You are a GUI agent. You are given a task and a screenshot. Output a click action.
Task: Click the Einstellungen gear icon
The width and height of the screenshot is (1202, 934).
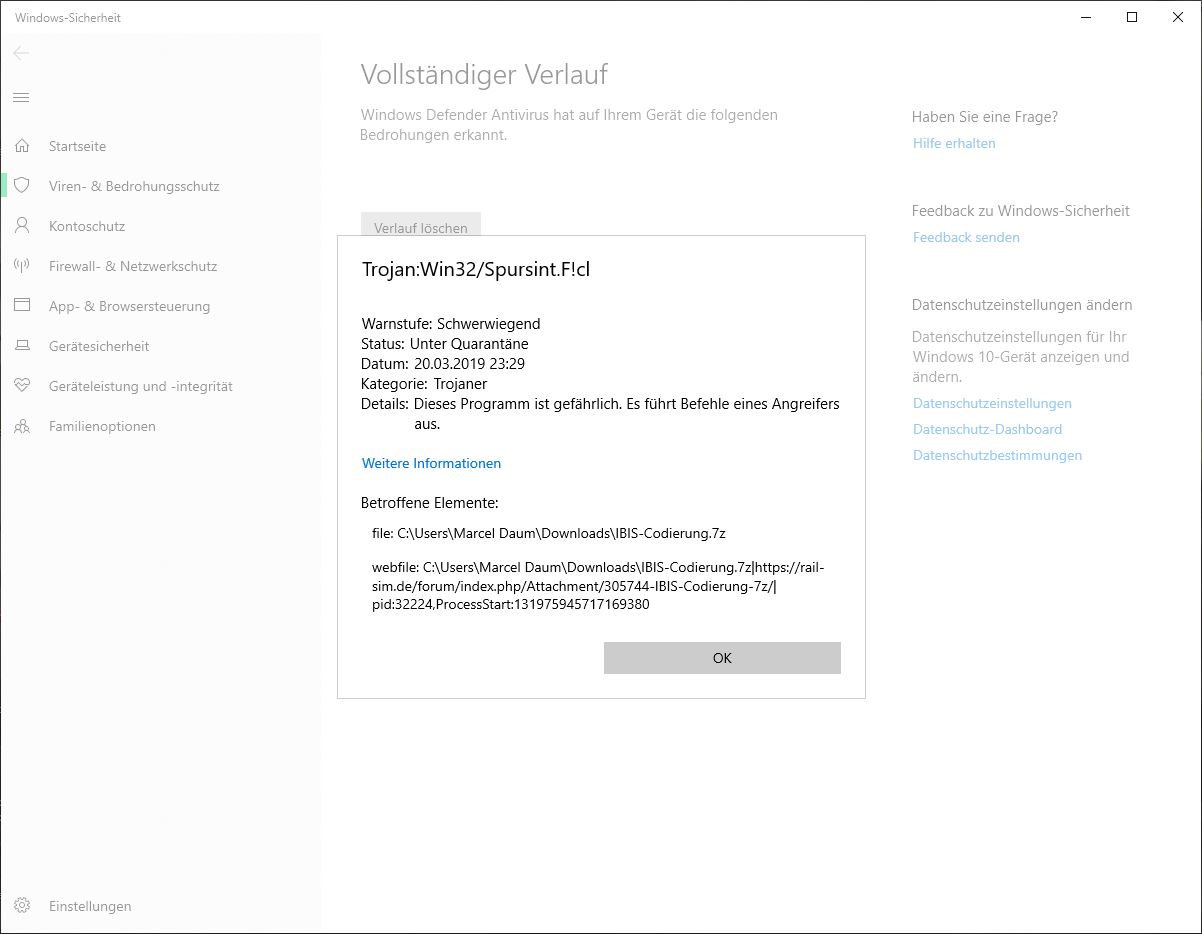[22, 906]
